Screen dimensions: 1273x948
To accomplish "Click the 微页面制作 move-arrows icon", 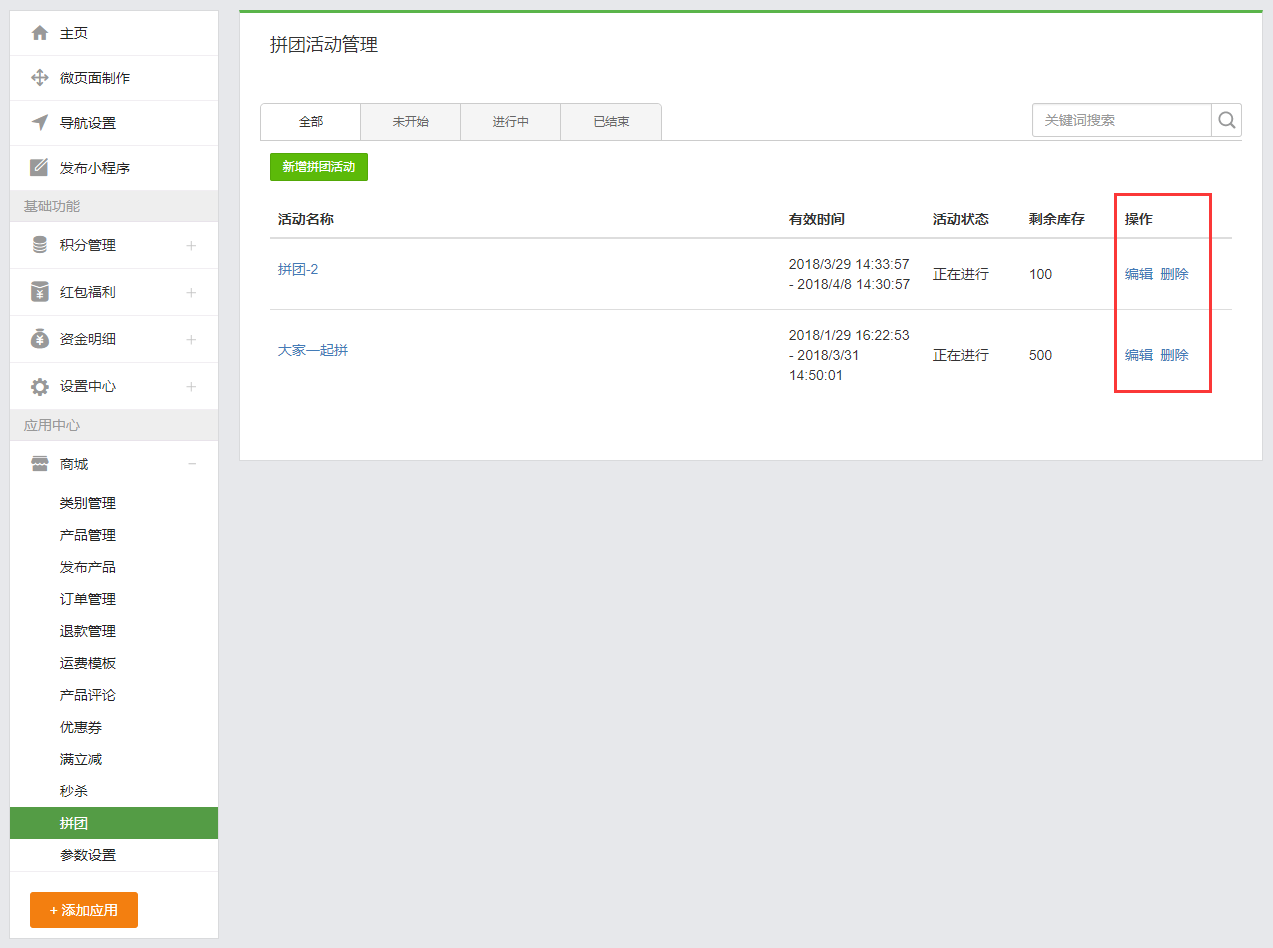I will pyautogui.click(x=40, y=78).
